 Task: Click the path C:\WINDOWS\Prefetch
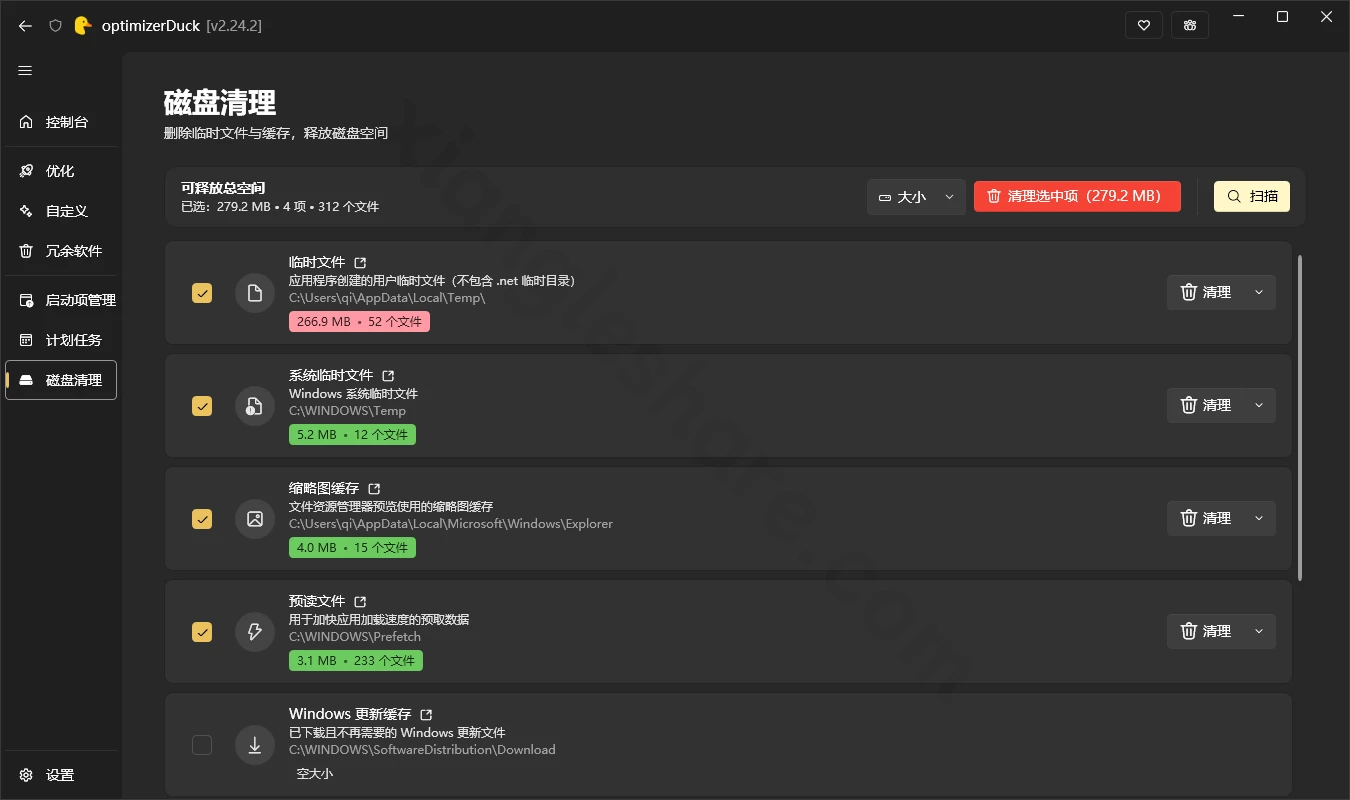pos(355,637)
